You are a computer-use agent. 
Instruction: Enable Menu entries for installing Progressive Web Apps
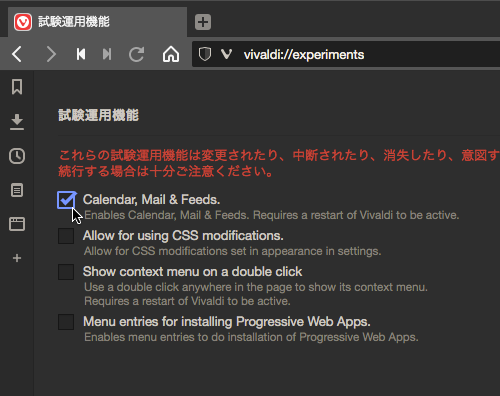66,322
